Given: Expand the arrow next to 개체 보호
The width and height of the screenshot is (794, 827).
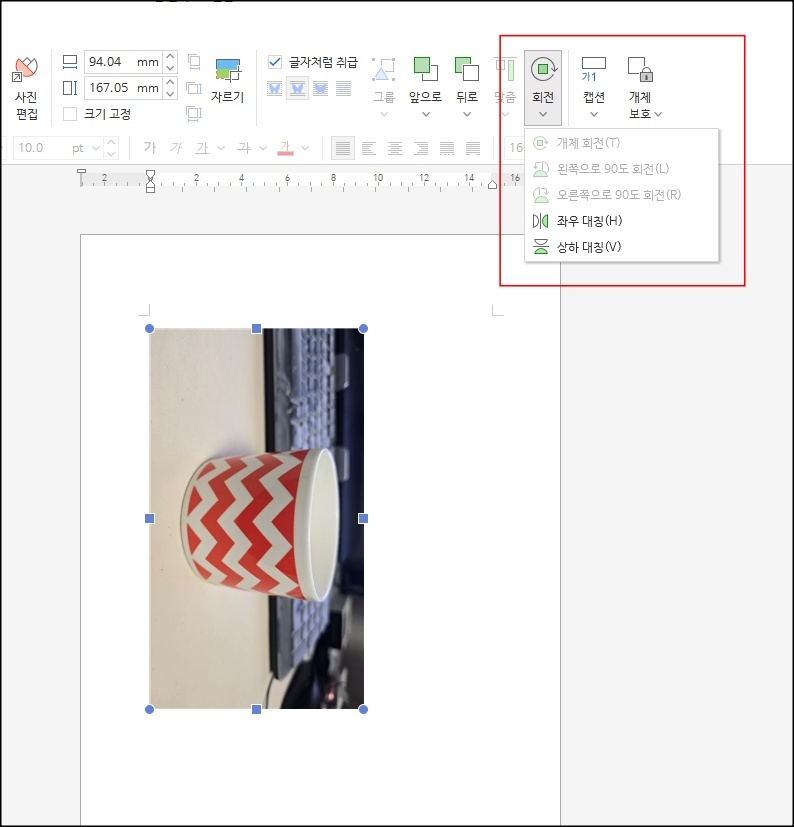Looking at the screenshot, I should click(658, 114).
